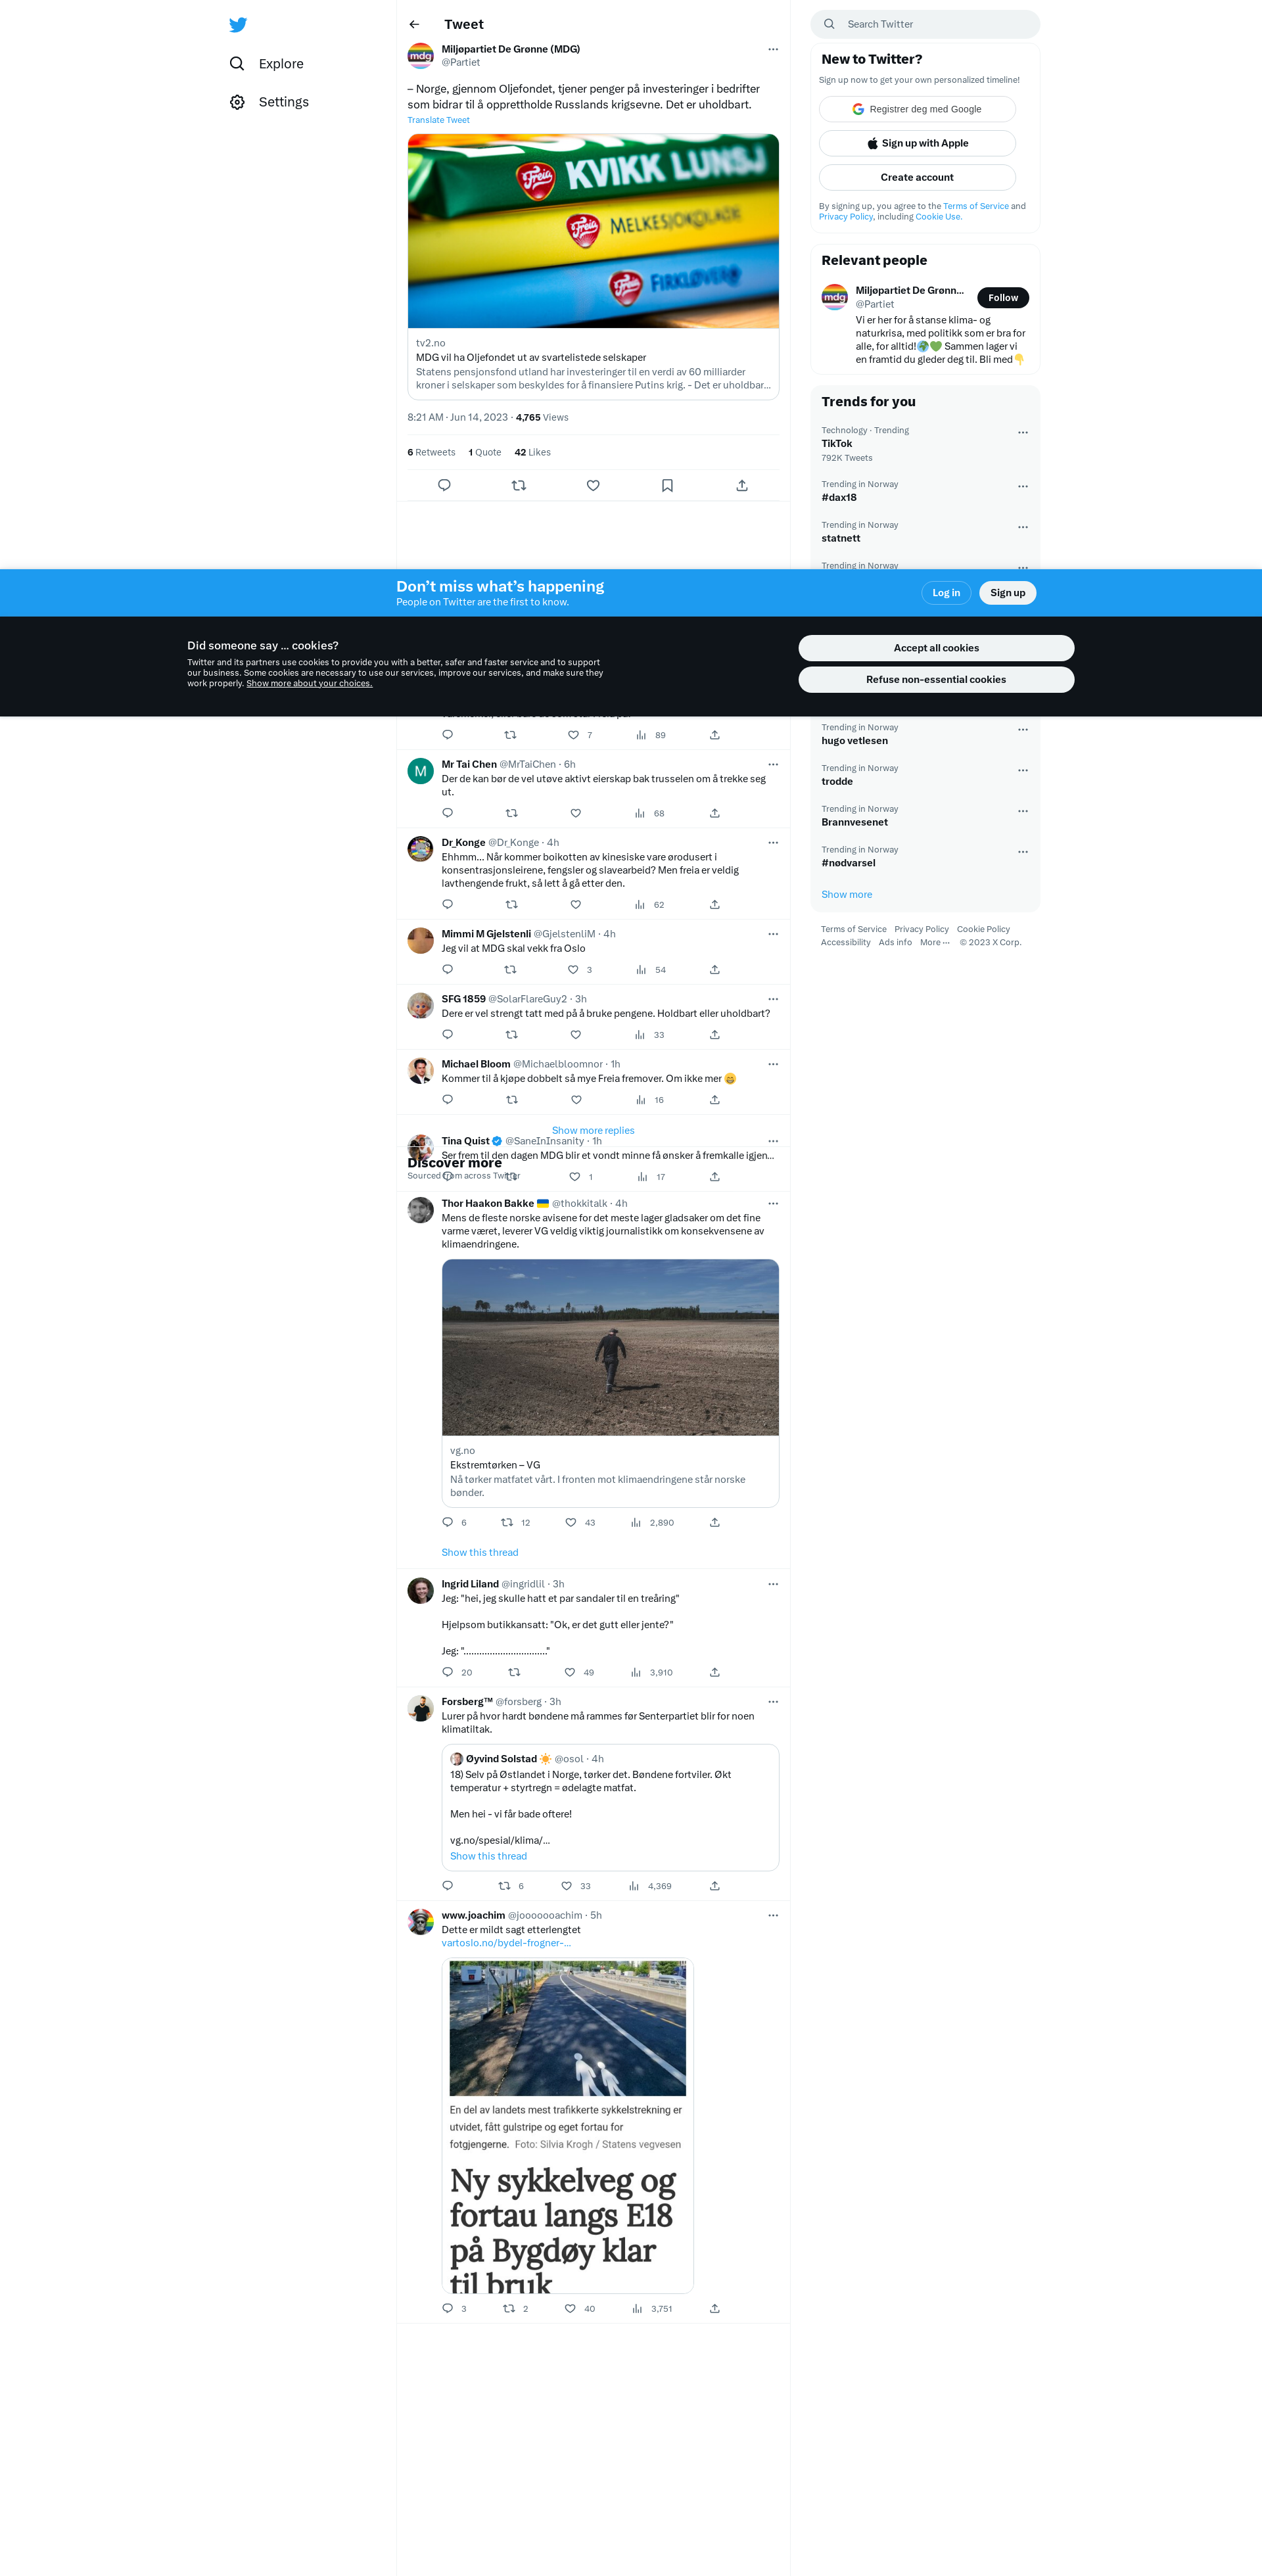Open Explore from the sidebar
The width and height of the screenshot is (1262, 2576).
[x=266, y=64]
